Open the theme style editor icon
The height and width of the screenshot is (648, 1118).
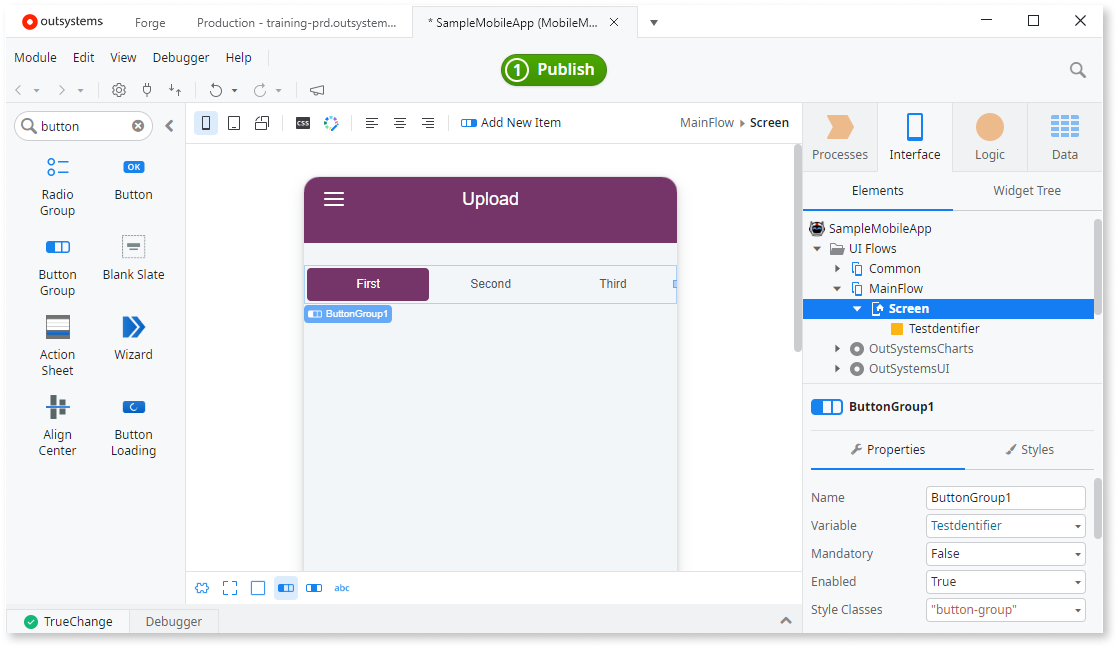point(330,122)
